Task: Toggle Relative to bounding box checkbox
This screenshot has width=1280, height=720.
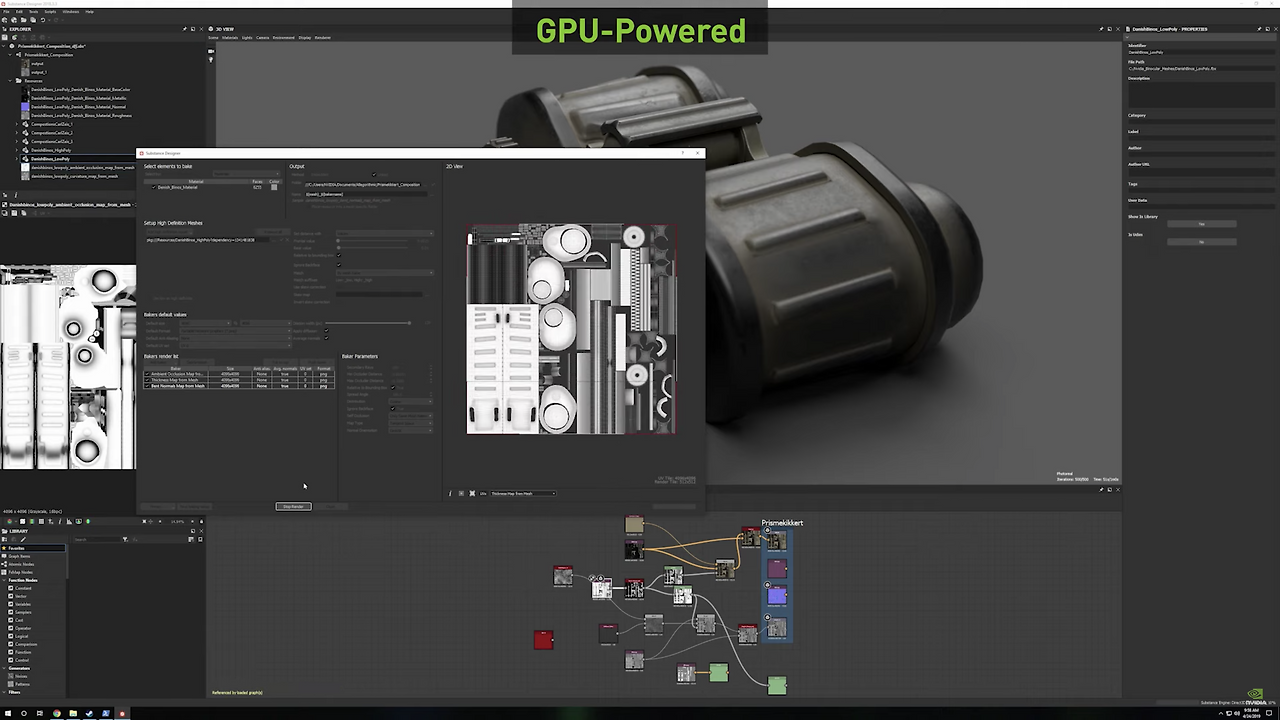Action: (x=338, y=256)
